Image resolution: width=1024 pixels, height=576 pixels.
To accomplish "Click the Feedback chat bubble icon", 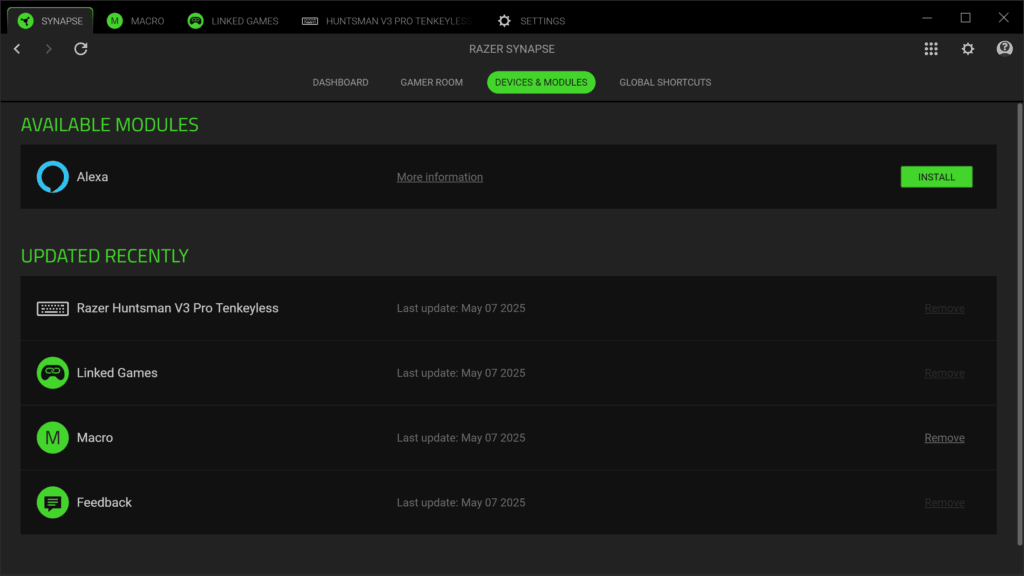I will click(x=53, y=502).
